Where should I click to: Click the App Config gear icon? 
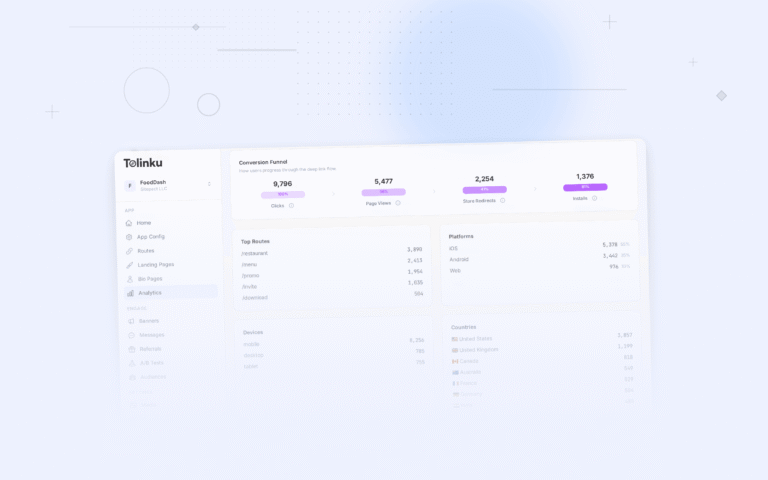click(x=129, y=237)
